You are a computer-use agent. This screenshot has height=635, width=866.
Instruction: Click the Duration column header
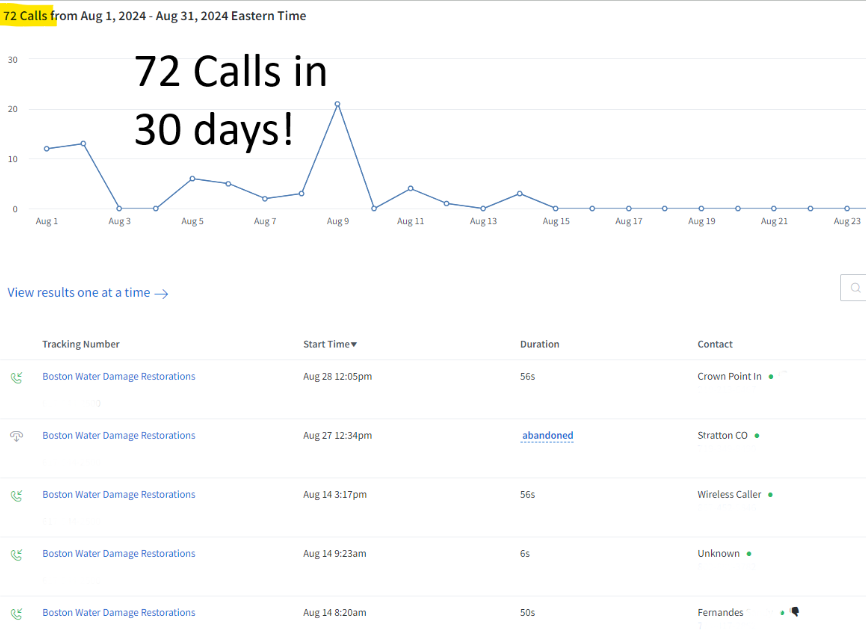[540, 344]
